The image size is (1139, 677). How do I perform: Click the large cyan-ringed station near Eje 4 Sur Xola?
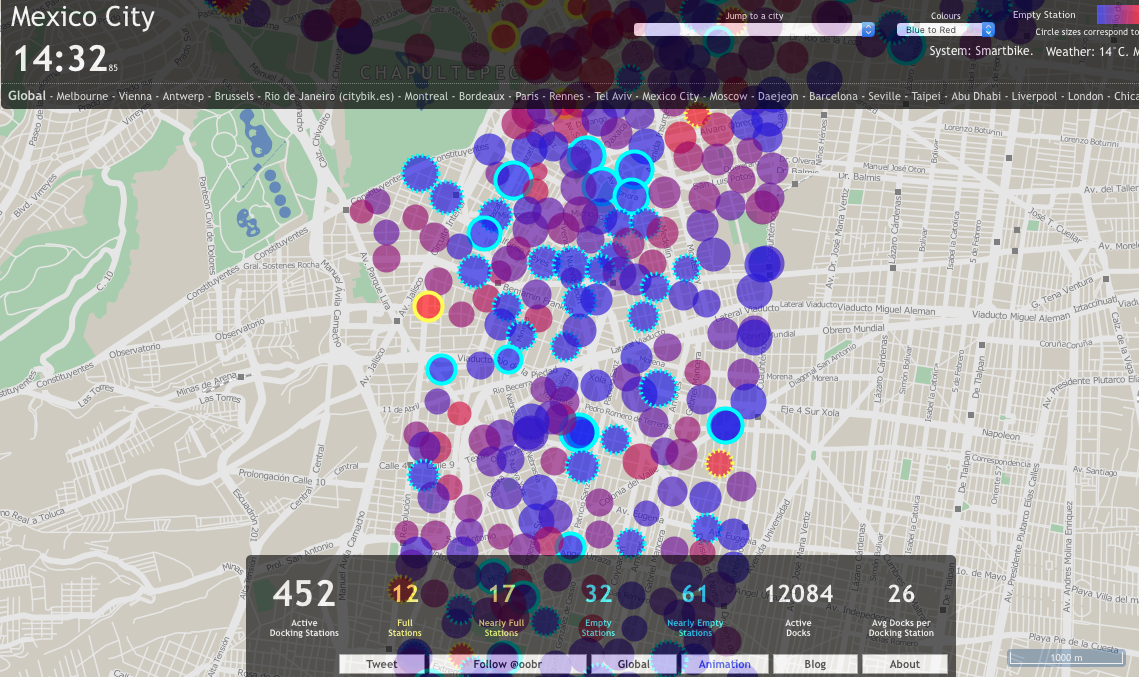coord(725,426)
